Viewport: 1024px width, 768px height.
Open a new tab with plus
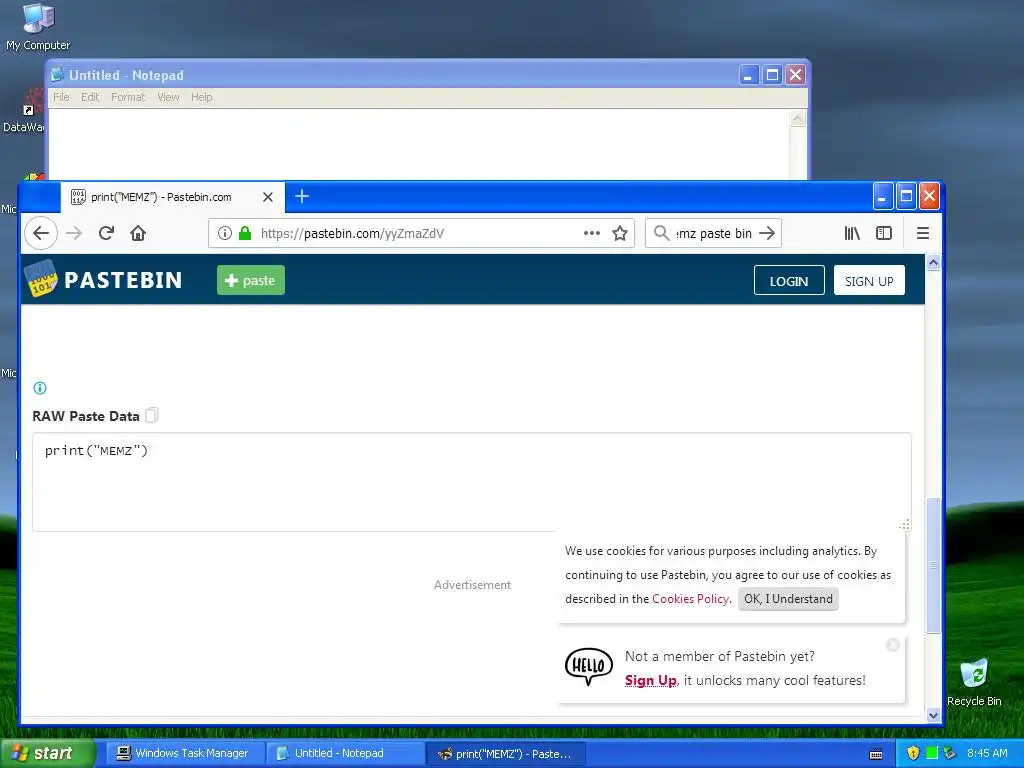click(302, 196)
